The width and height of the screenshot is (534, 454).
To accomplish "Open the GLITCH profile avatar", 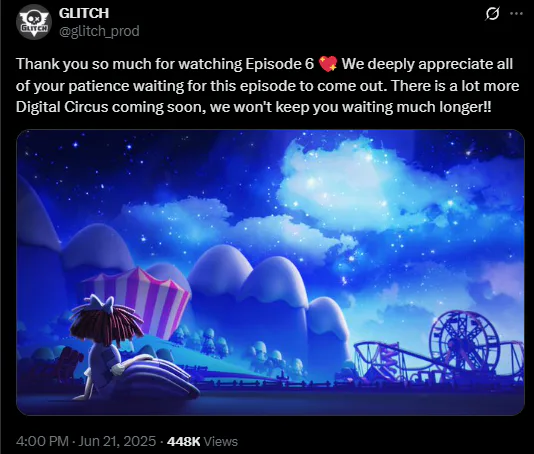I will pos(33,22).
